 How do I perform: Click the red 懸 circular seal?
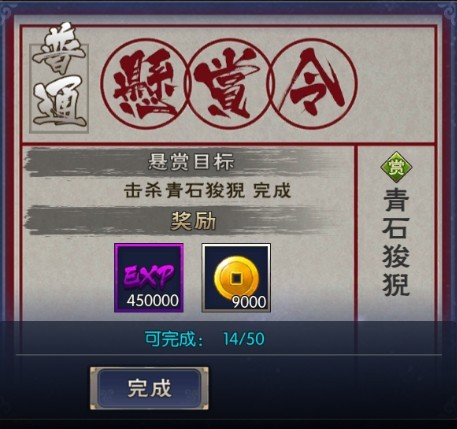pos(145,83)
